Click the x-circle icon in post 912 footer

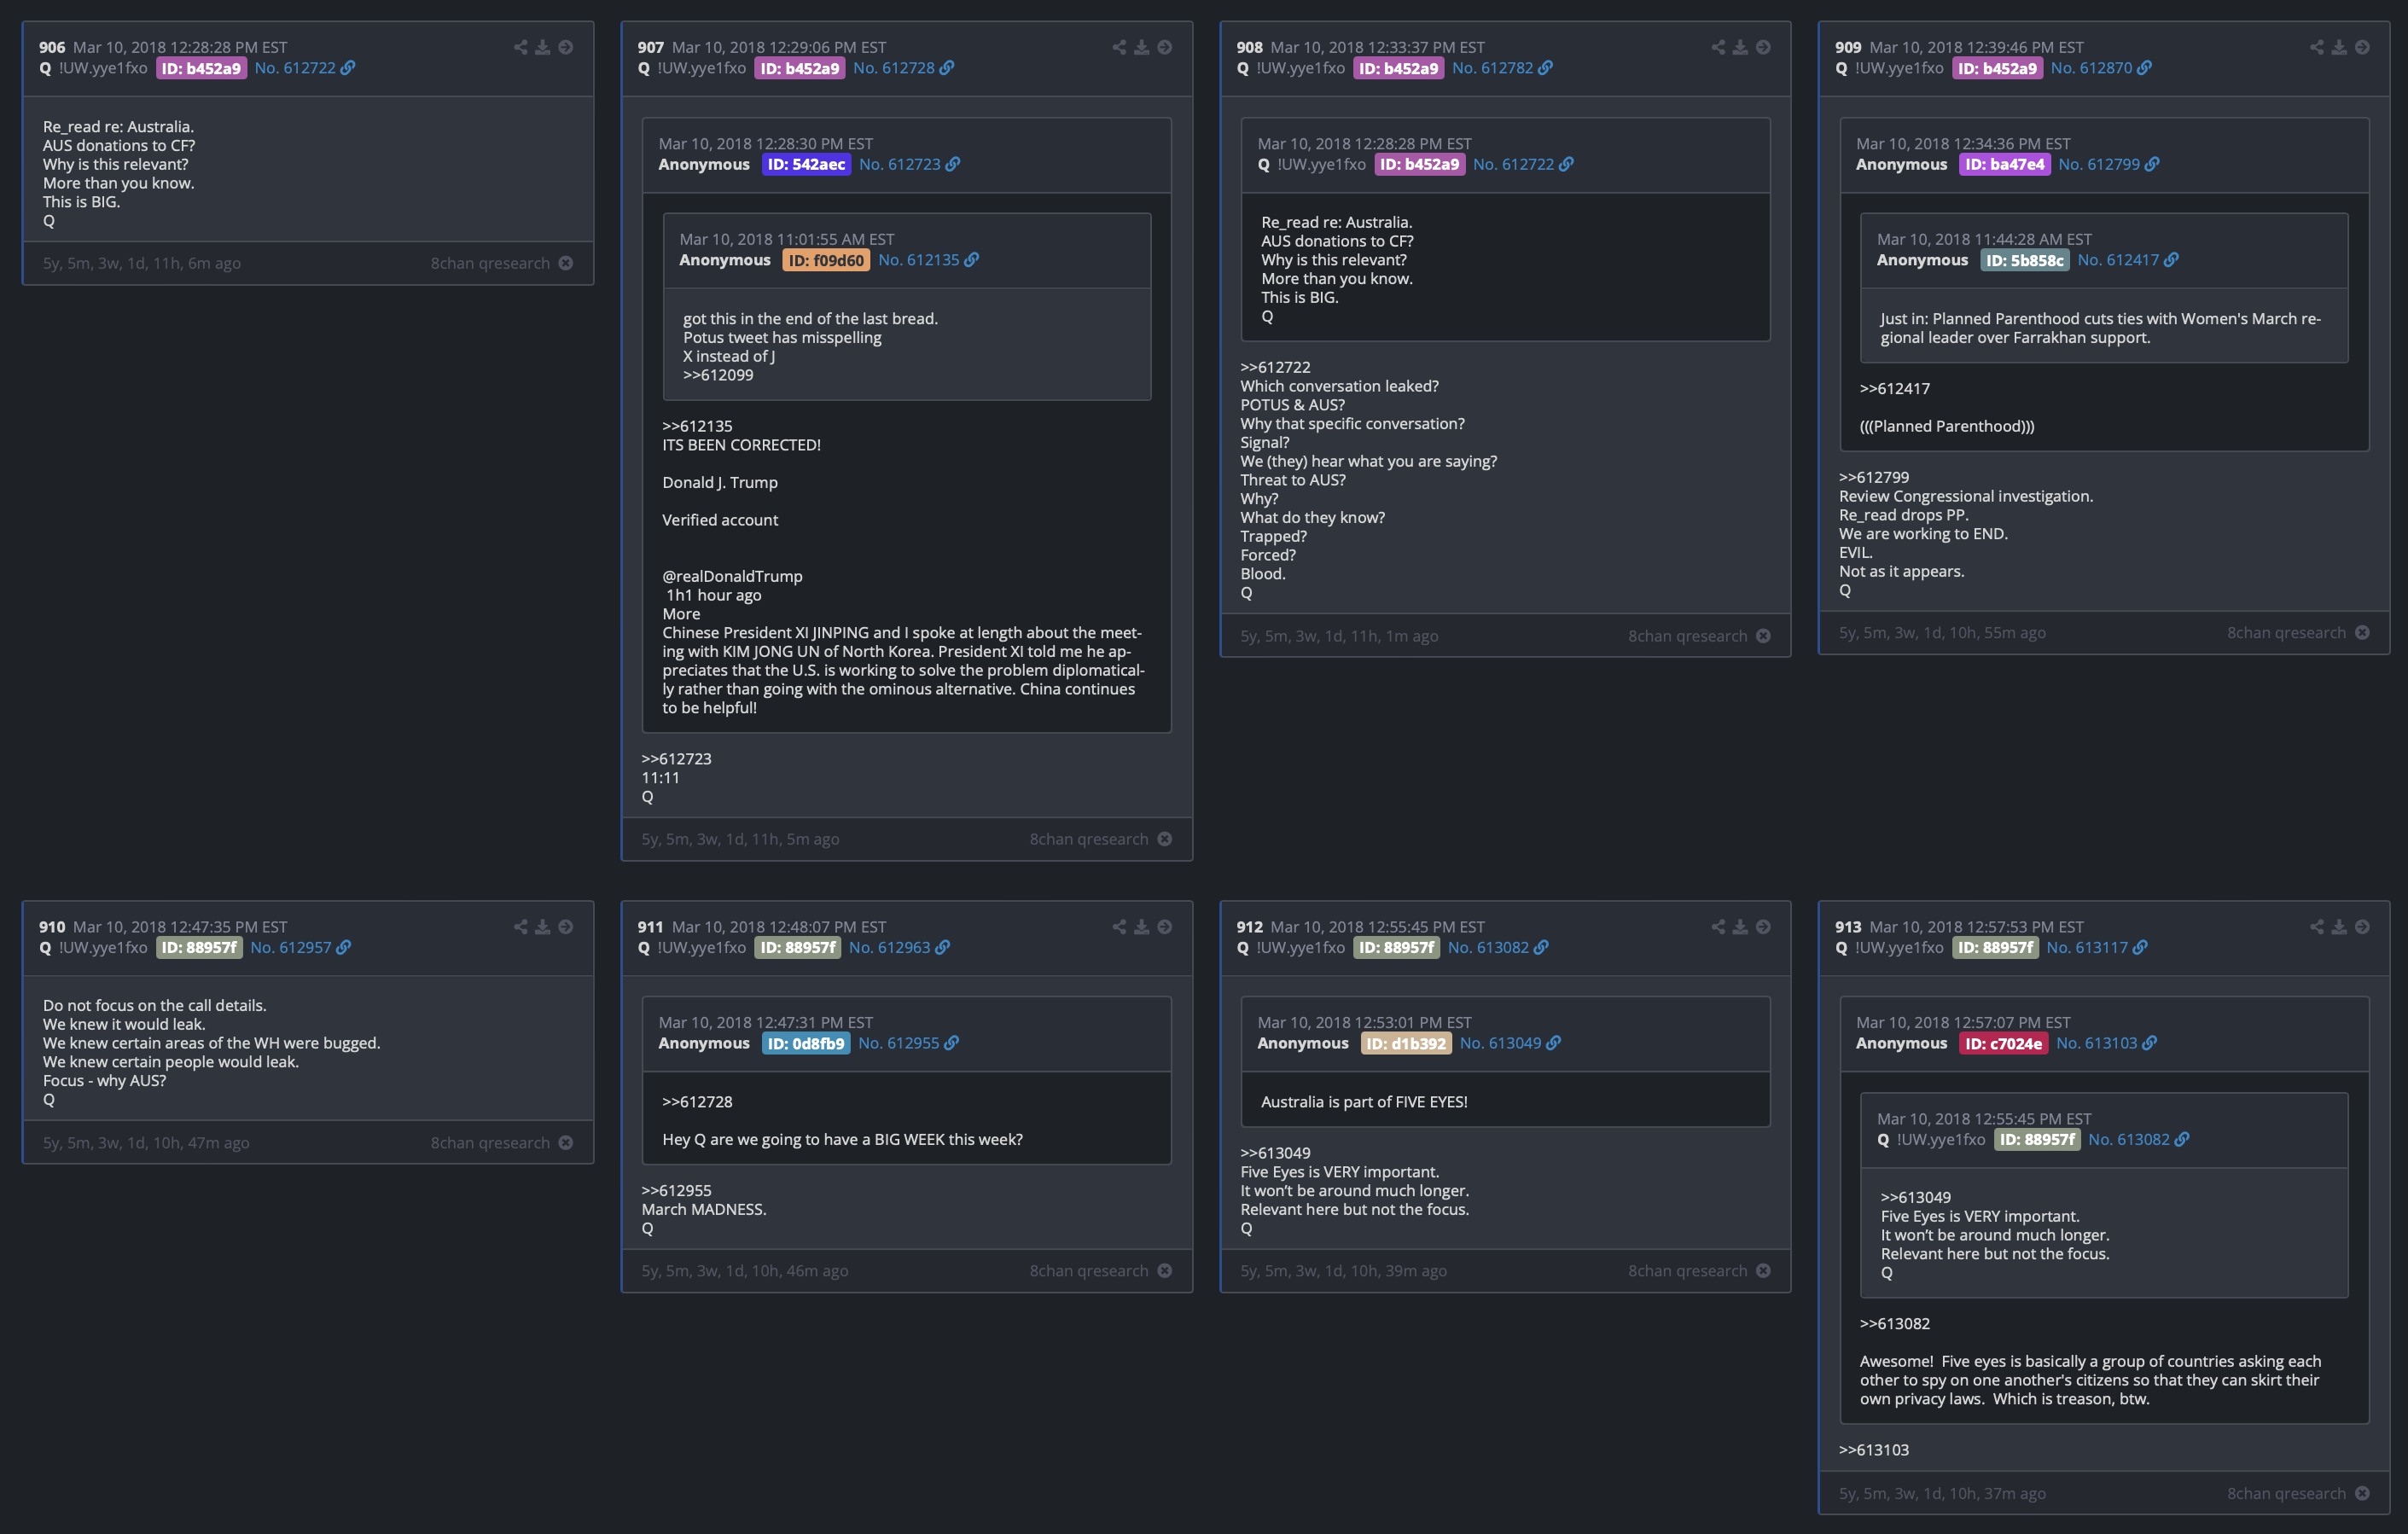tap(1764, 1271)
